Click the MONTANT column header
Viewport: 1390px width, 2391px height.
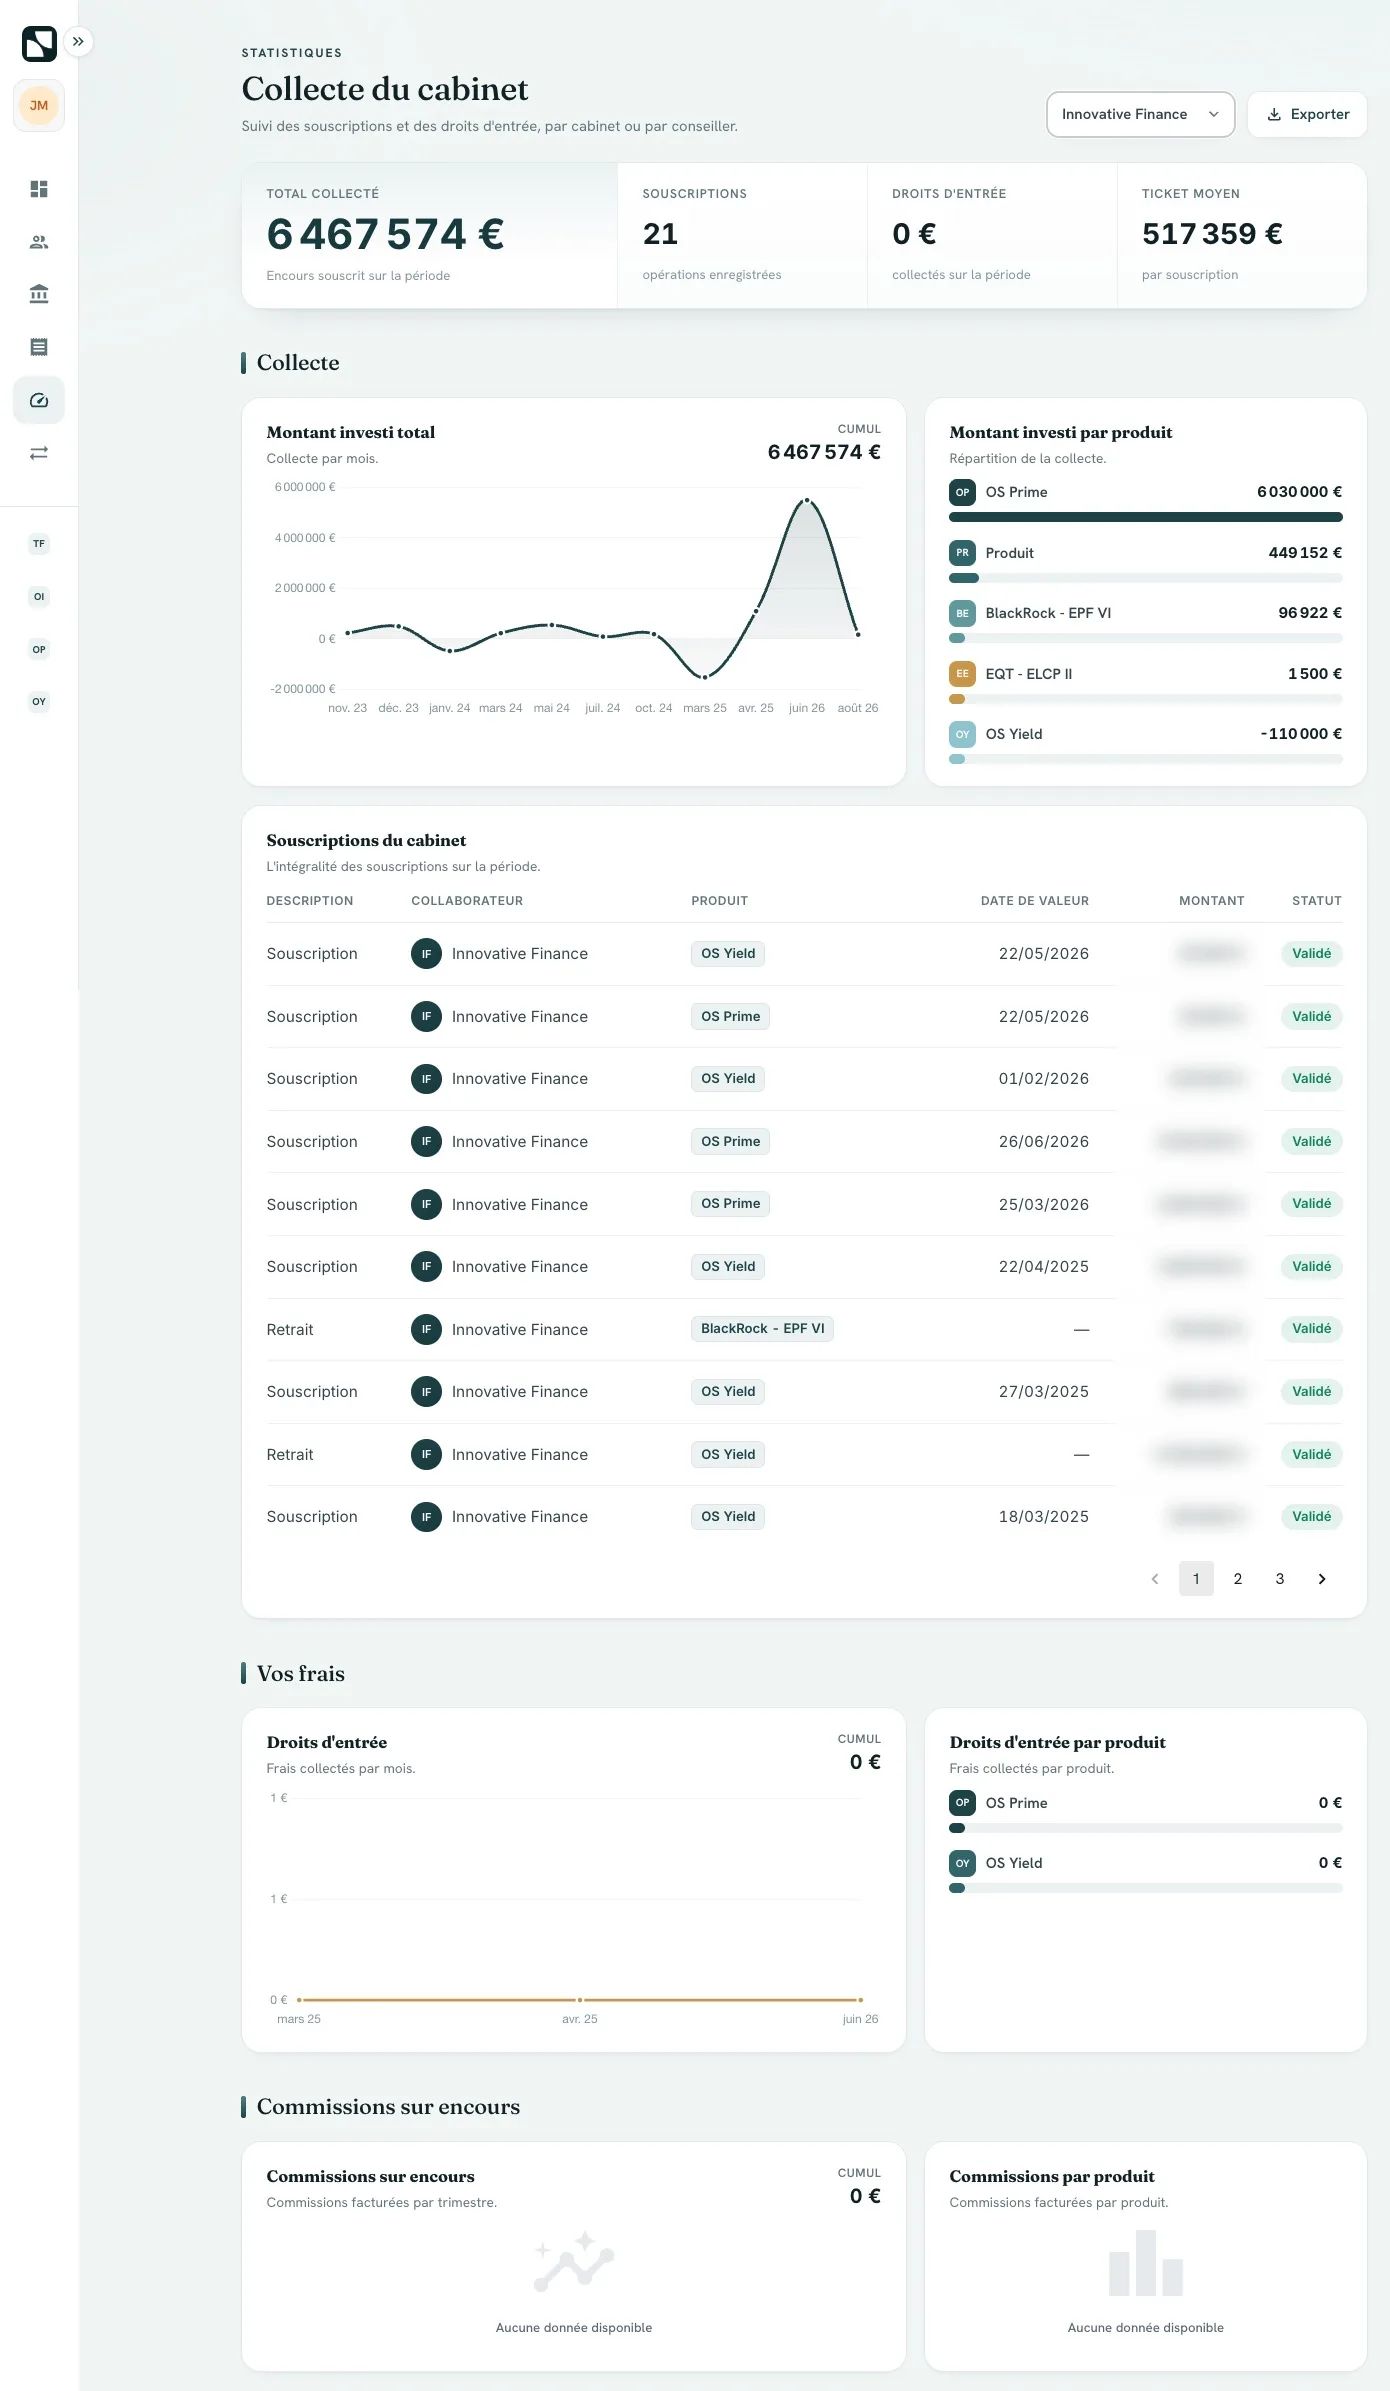click(x=1211, y=901)
